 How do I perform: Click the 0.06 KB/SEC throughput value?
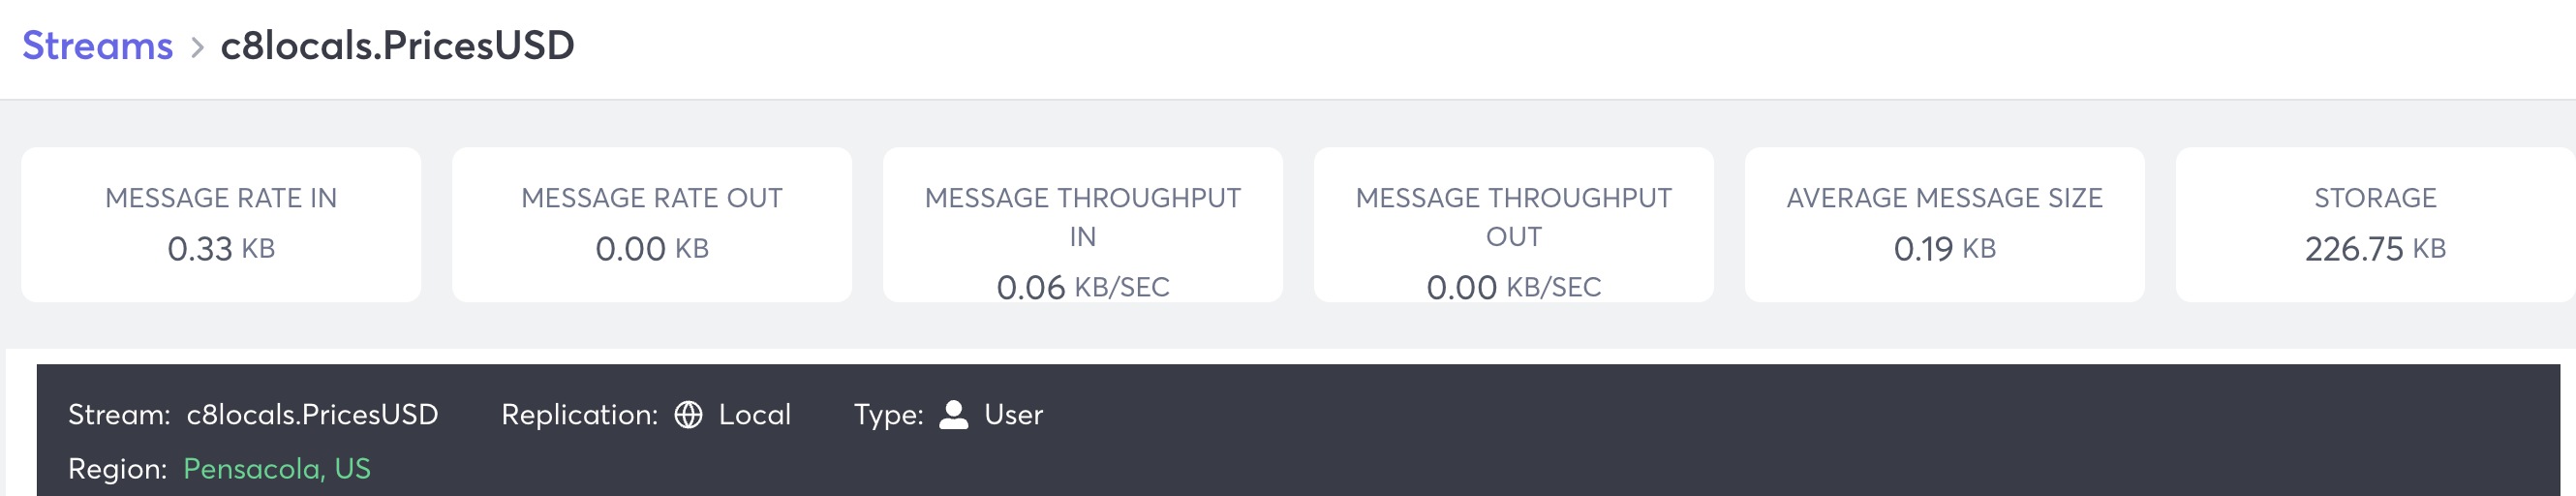click(1082, 288)
